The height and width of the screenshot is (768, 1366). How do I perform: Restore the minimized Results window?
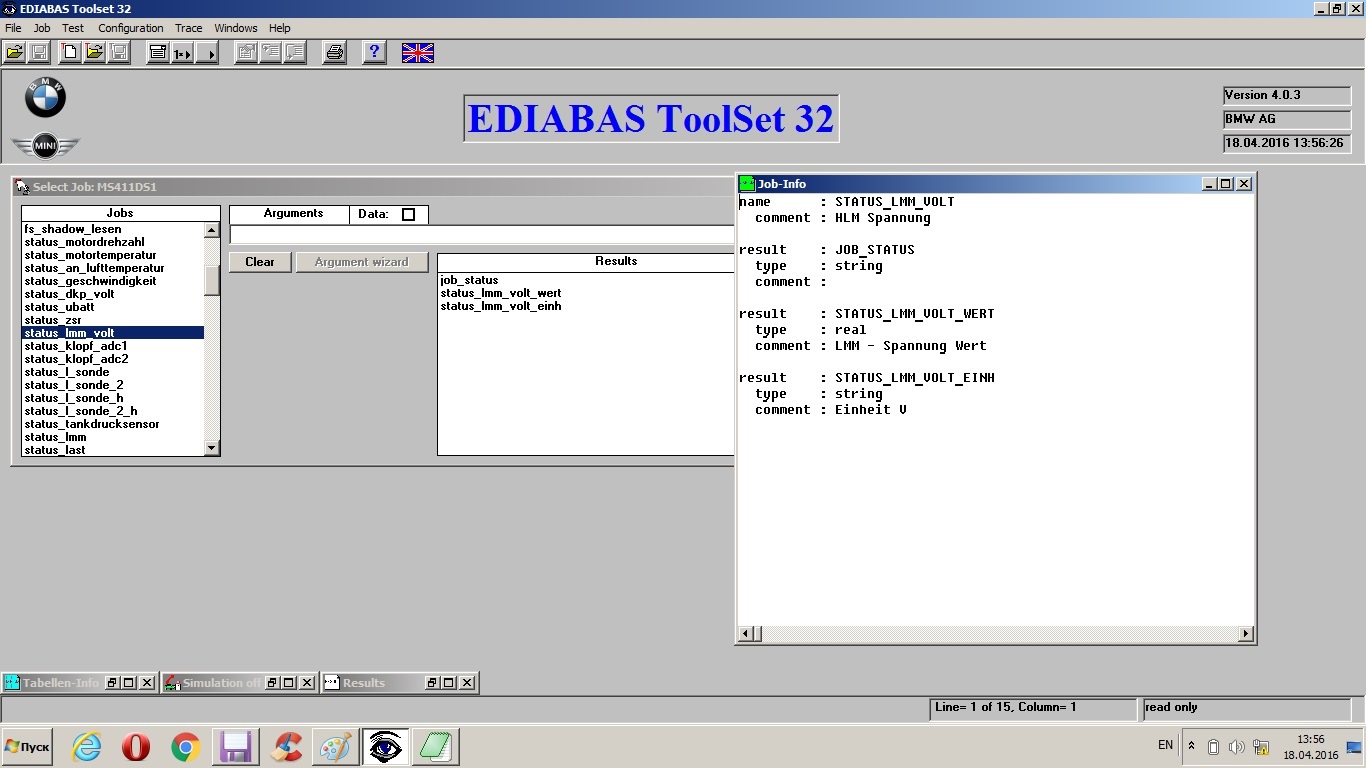[432, 683]
